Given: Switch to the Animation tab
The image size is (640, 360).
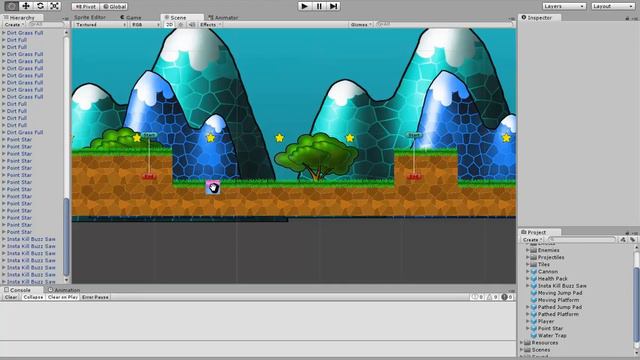Looking at the screenshot, I should [x=64, y=290].
